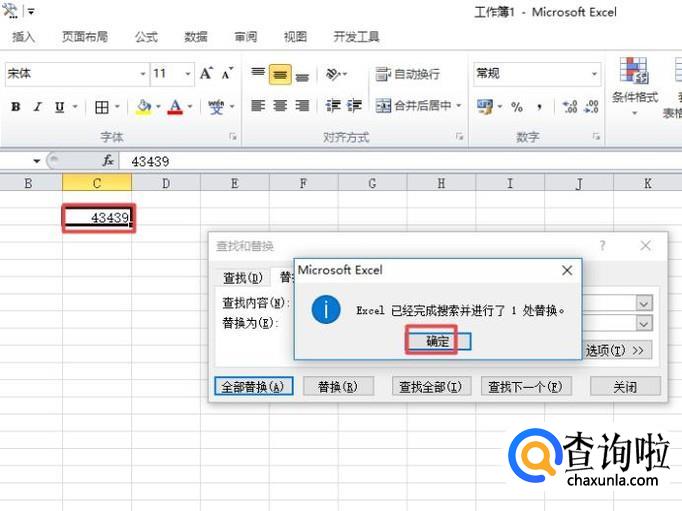
Task: Select column G header
Action: [372, 183]
